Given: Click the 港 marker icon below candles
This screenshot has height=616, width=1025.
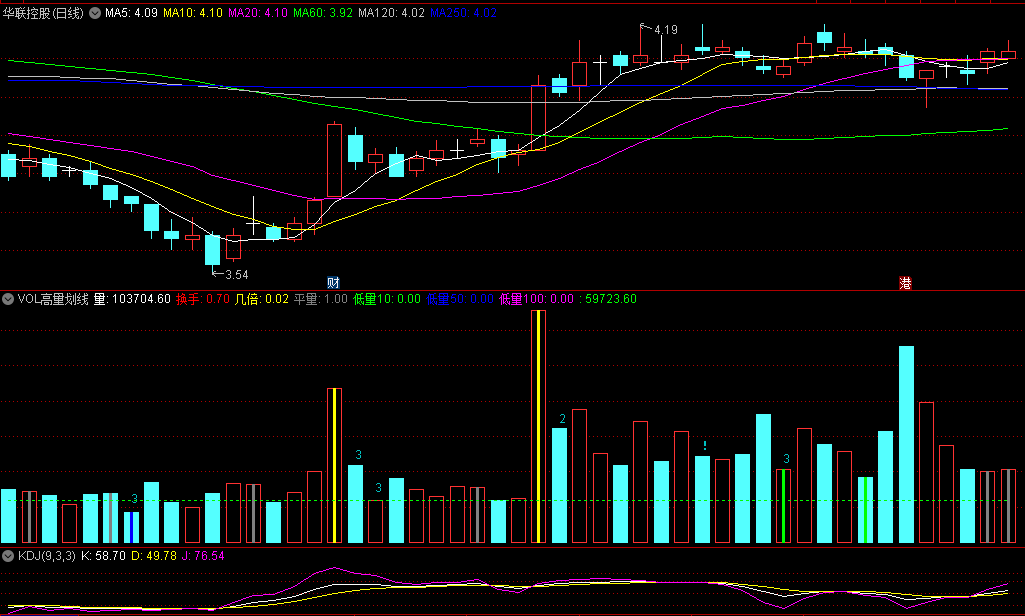Looking at the screenshot, I should click(905, 282).
